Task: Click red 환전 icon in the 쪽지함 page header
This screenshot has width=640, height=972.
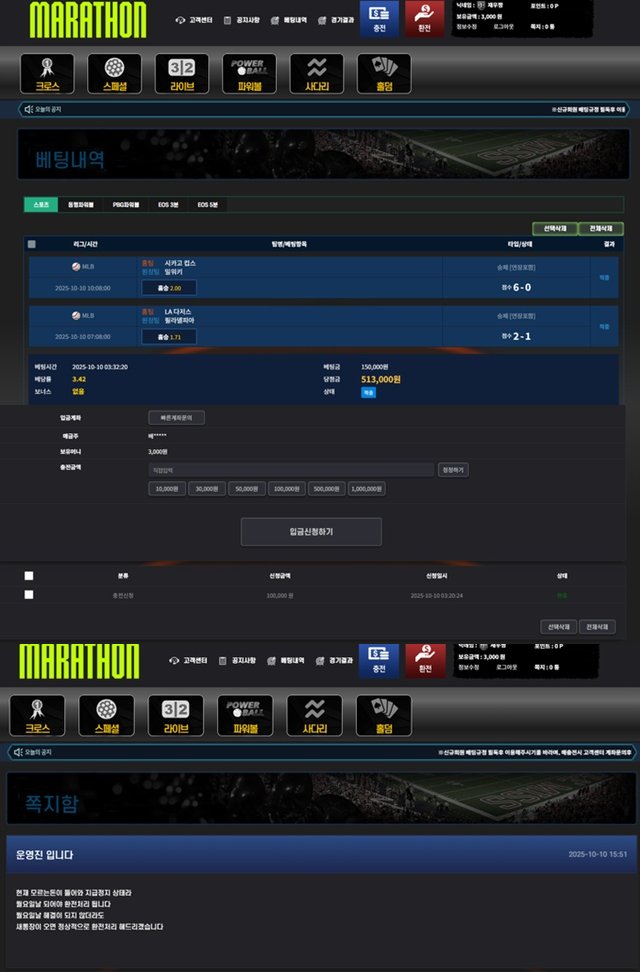Action: 425,661
